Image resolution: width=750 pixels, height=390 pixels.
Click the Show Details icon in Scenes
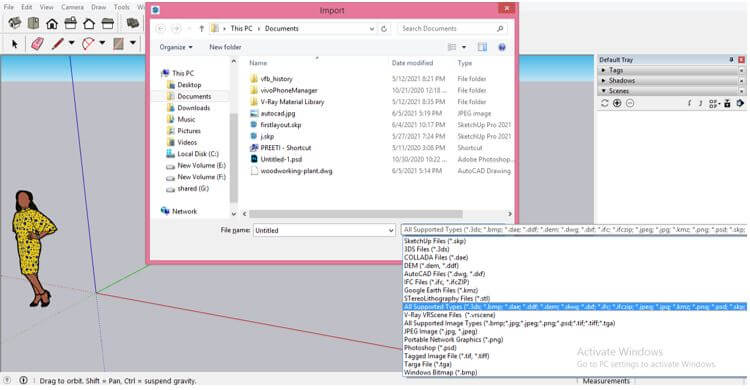pyautogui.click(x=727, y=103)
